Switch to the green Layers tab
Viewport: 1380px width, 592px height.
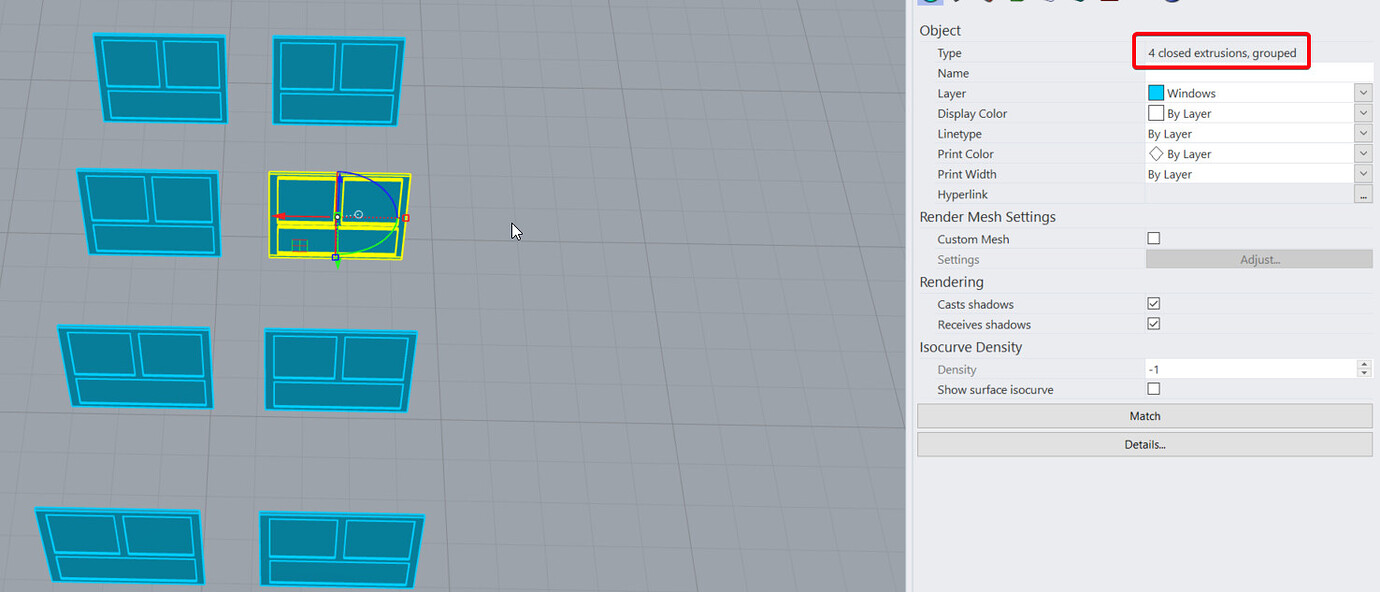1016,1
